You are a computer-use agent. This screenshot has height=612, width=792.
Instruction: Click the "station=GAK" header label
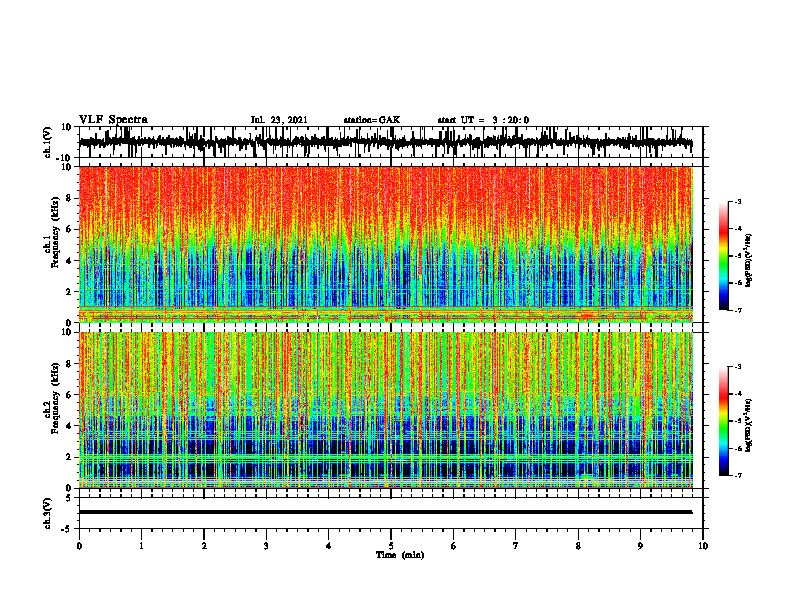(372, 120)
